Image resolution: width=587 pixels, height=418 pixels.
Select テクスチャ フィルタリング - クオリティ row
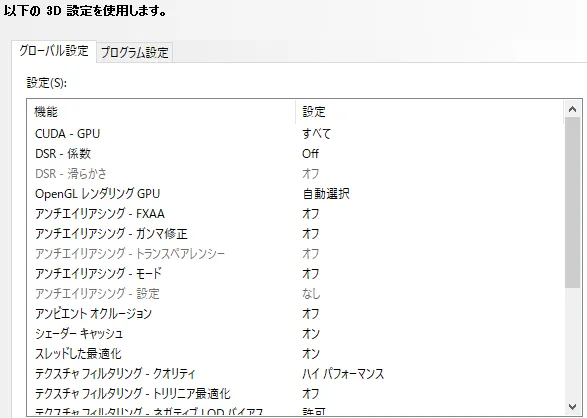(295, 373)
